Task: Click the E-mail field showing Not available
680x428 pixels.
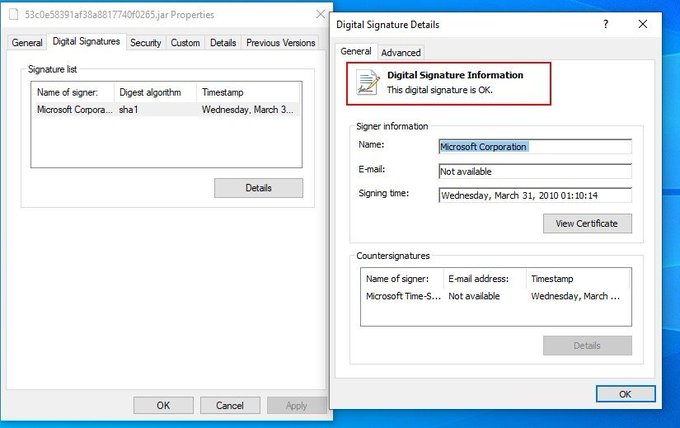Action: [x=535, y=171]
